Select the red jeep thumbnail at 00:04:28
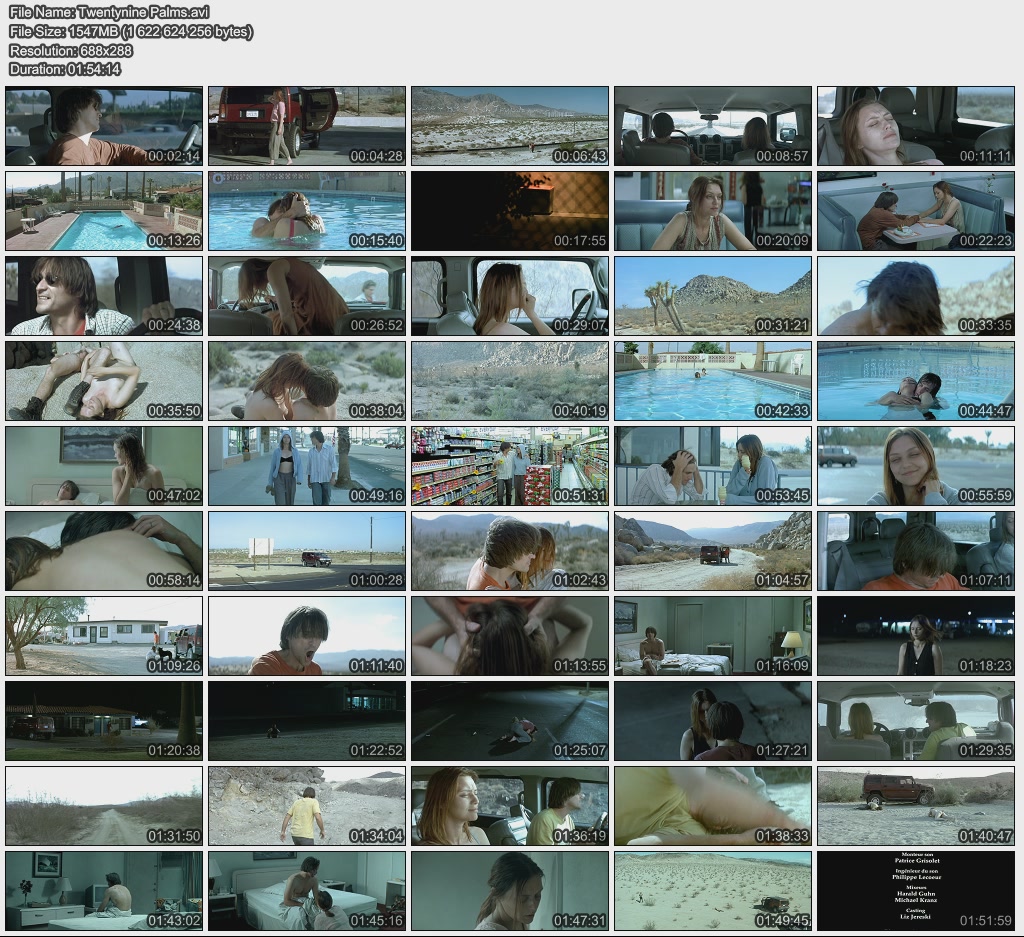The height and width of the screenshot is (937, 1024). [307, 126]
